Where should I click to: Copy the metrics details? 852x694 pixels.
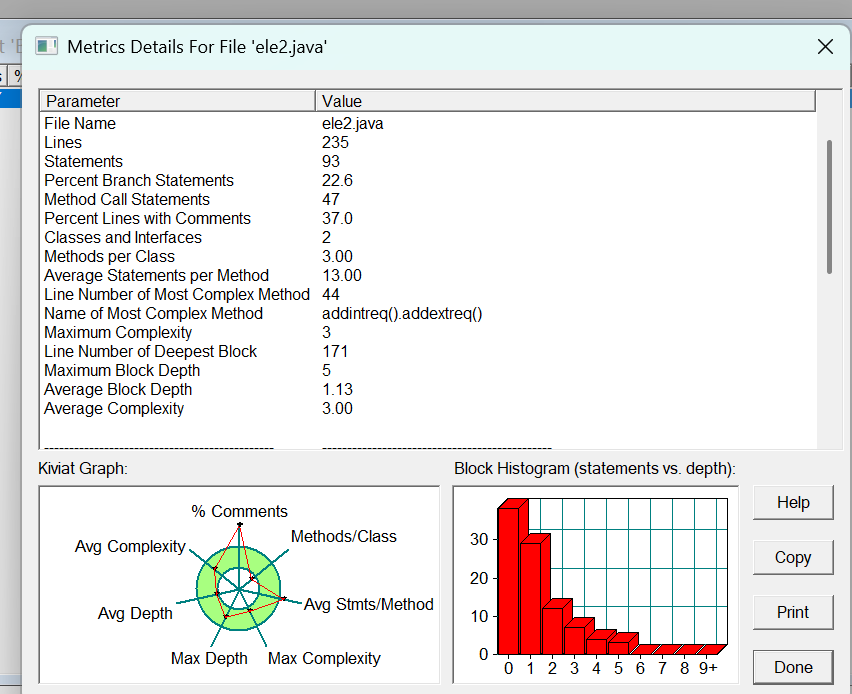(x=793, y=558)
